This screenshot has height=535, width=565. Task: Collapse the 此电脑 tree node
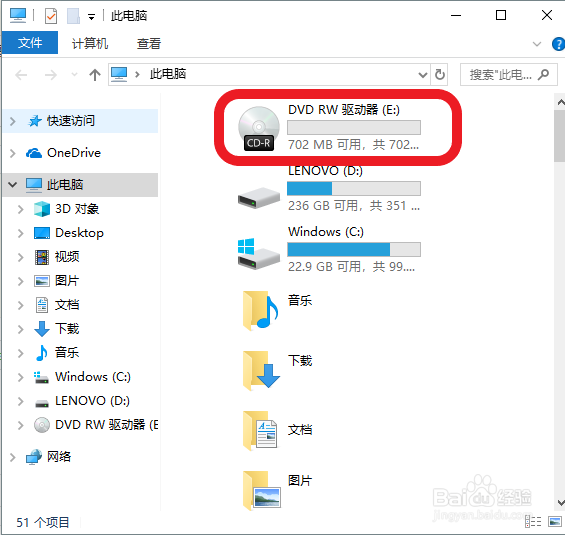[13, 185]
